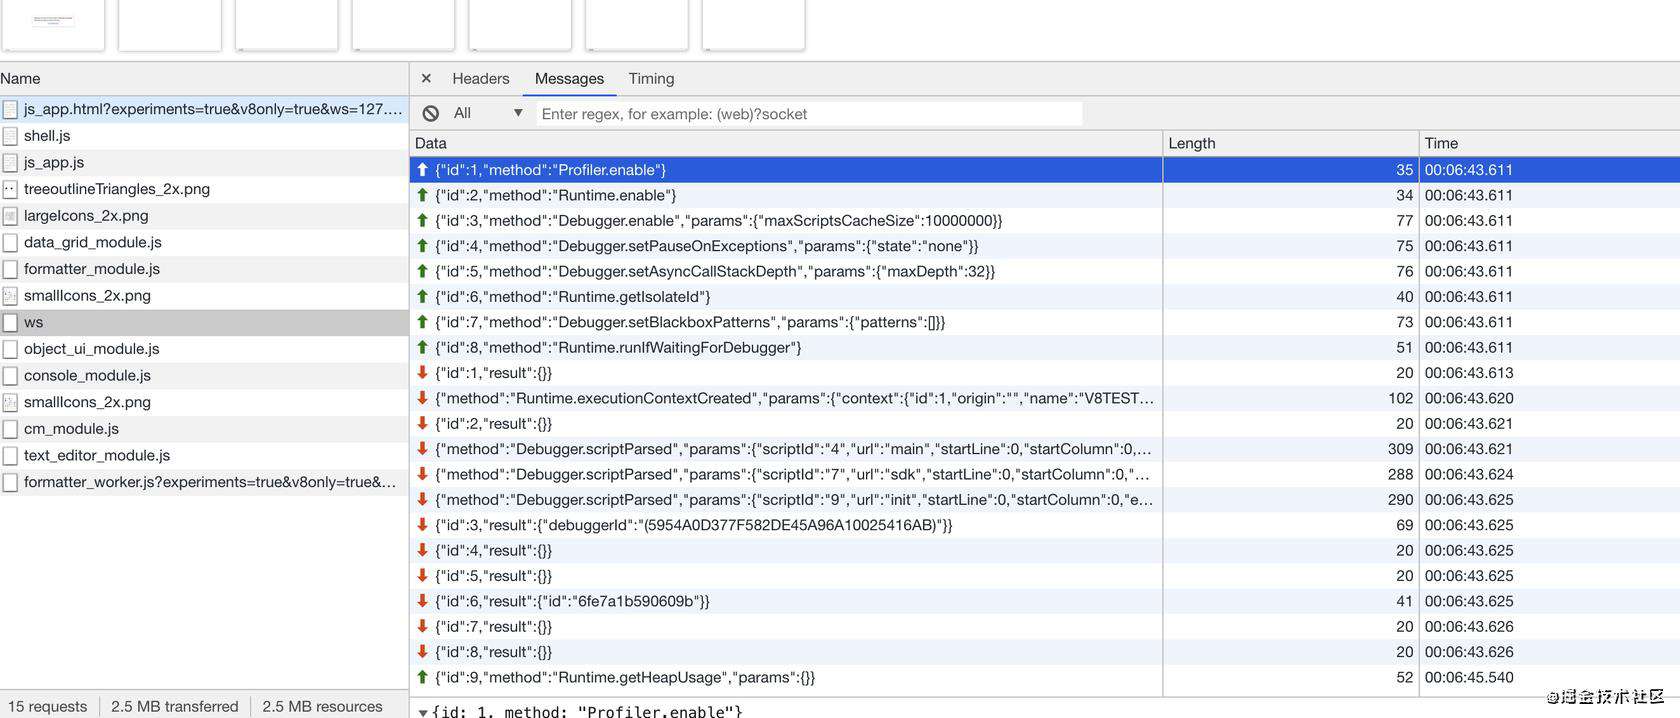1680x718 pixels.
Task: Select the formatter_worker.js request
Action: (204, 482)
